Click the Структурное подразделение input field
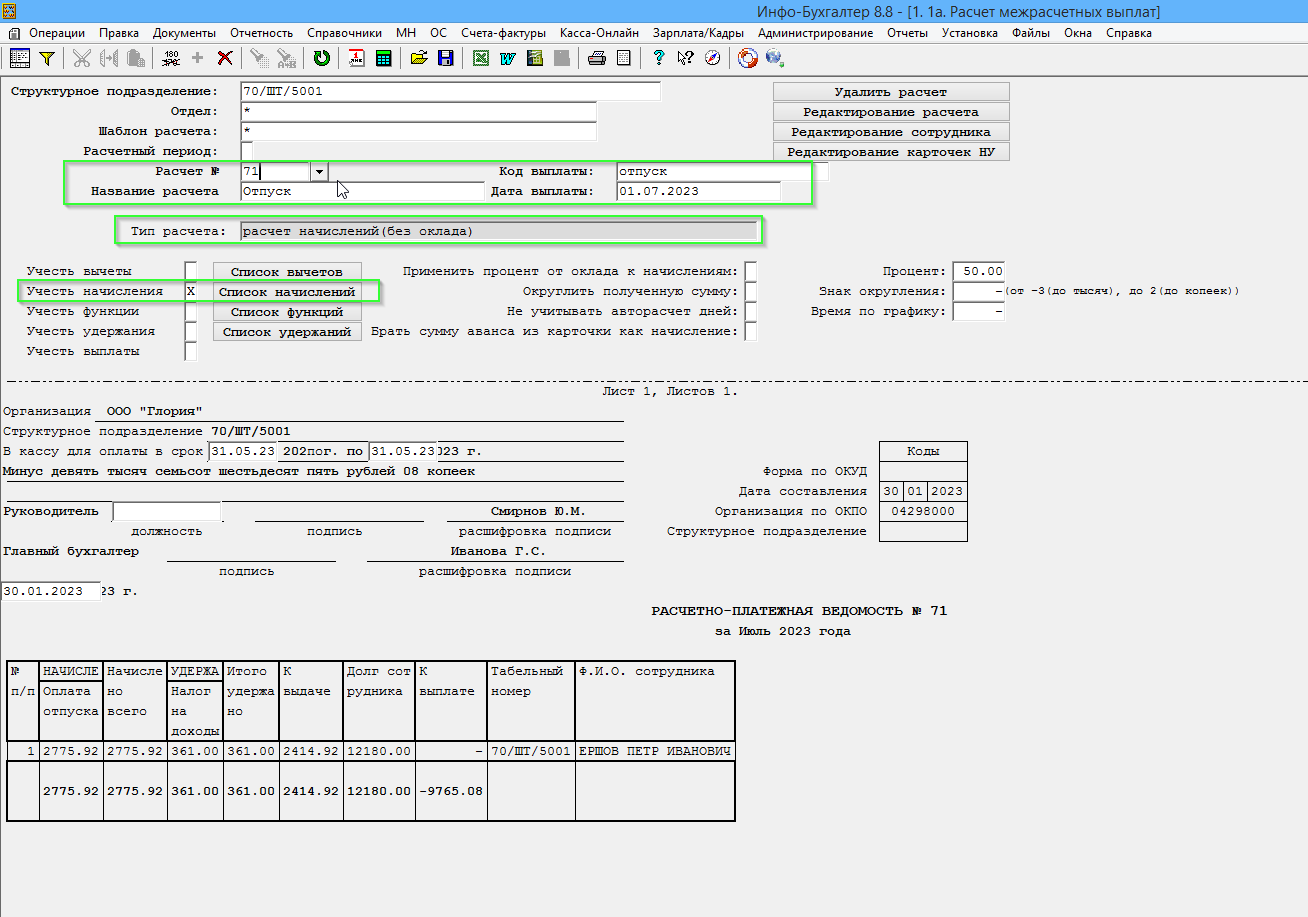This screenshot has height=917, width=1308. coord(451,91)
